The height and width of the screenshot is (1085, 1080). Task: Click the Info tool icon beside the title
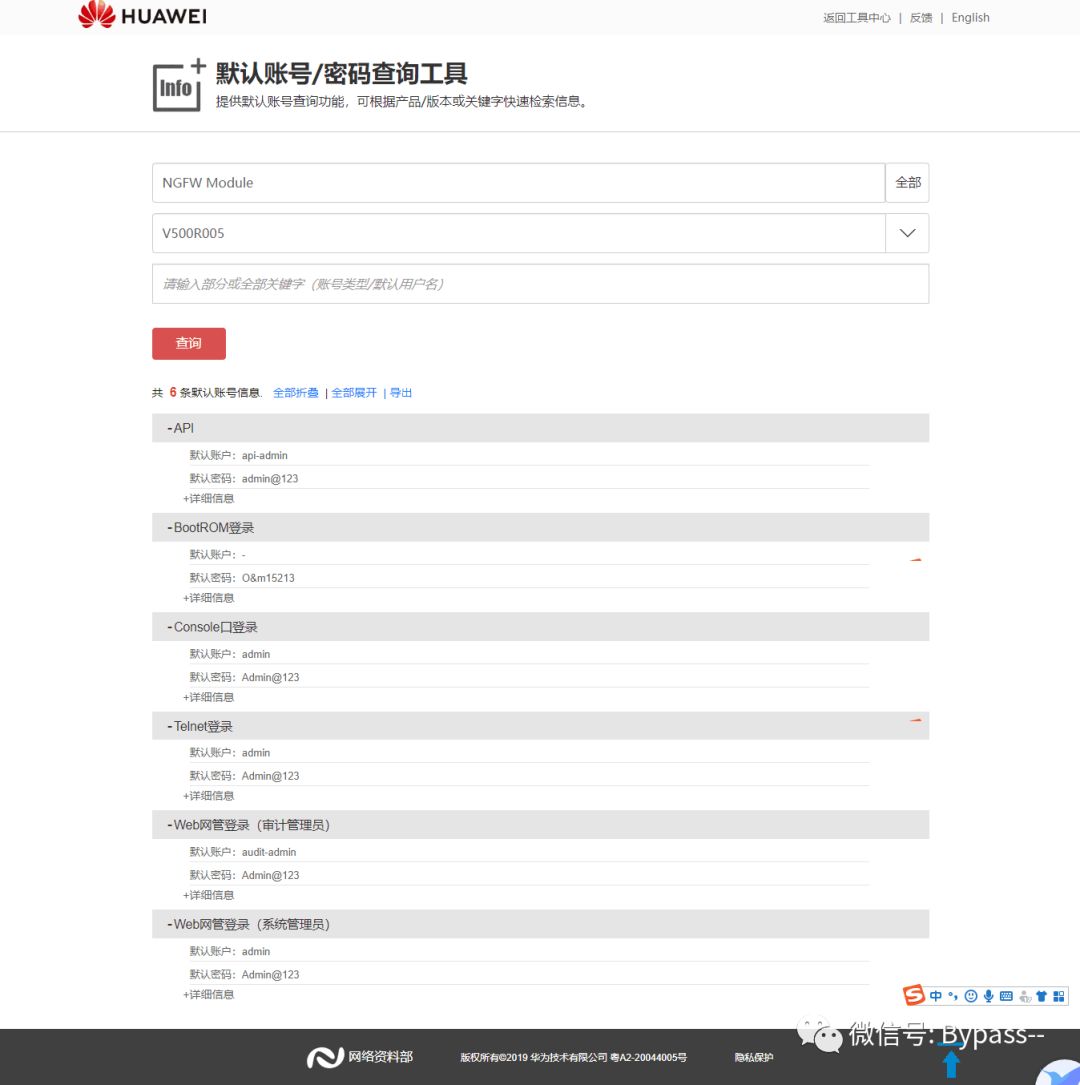point(179,85)
